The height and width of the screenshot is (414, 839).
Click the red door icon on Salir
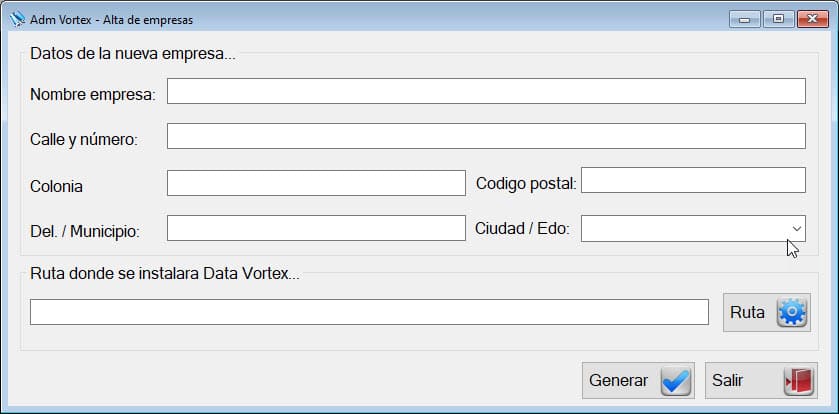[798, 381]
